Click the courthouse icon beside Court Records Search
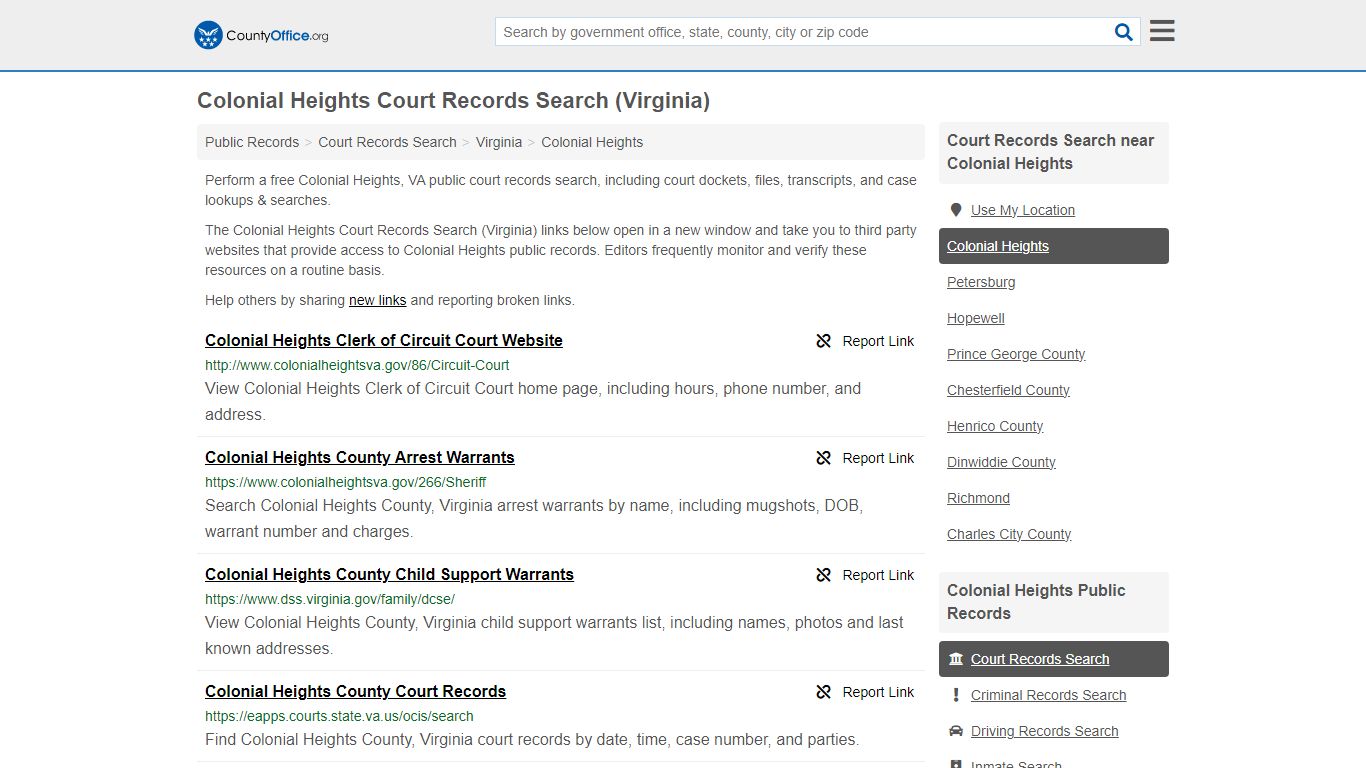 click(x=956, y=659)
